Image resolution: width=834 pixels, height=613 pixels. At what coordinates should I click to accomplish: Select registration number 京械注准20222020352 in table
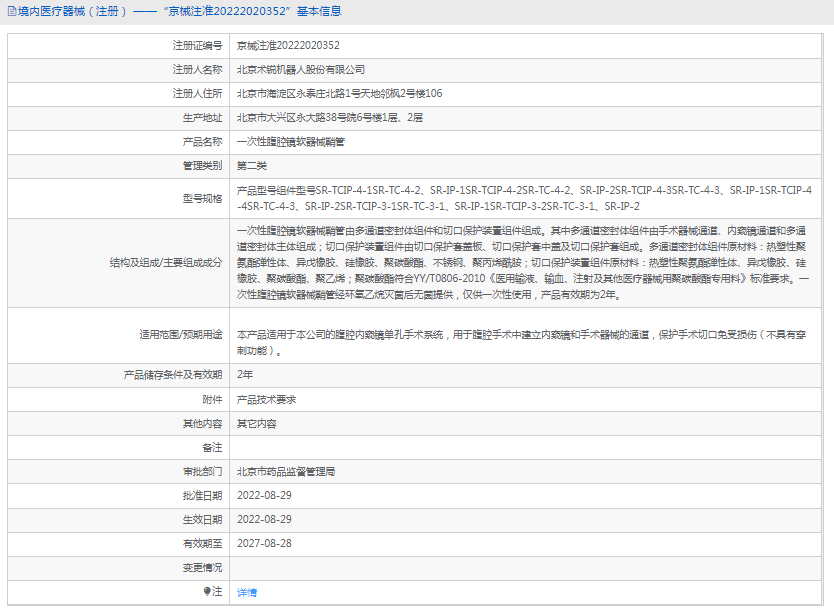pos(288,46)
